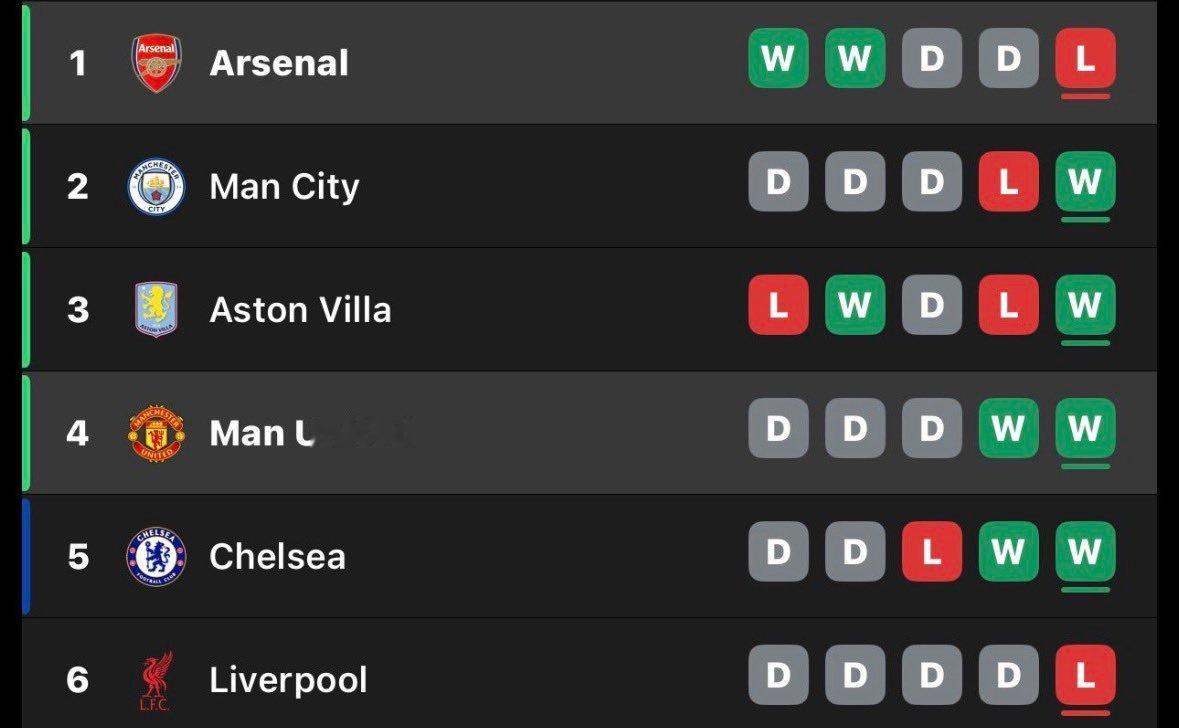Click the Chelsea club crest
1179x728 pixels.
tap(156, 556)
